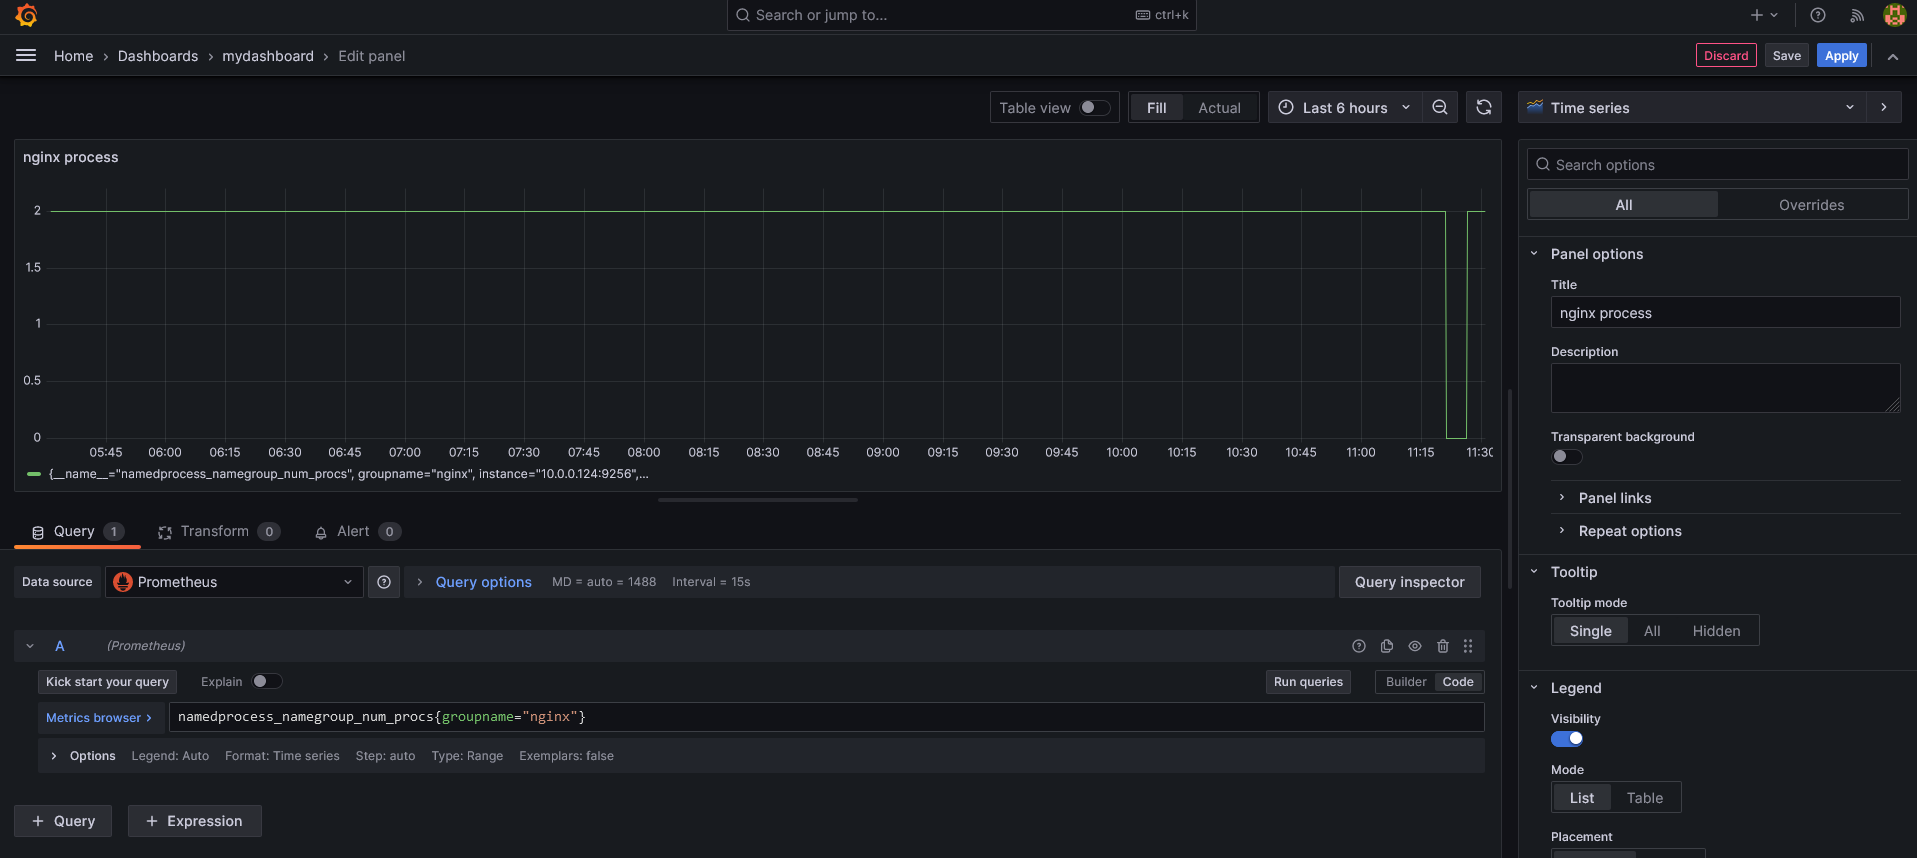Show query A help icon
1917x858 pixels.
pos(1359,646)
